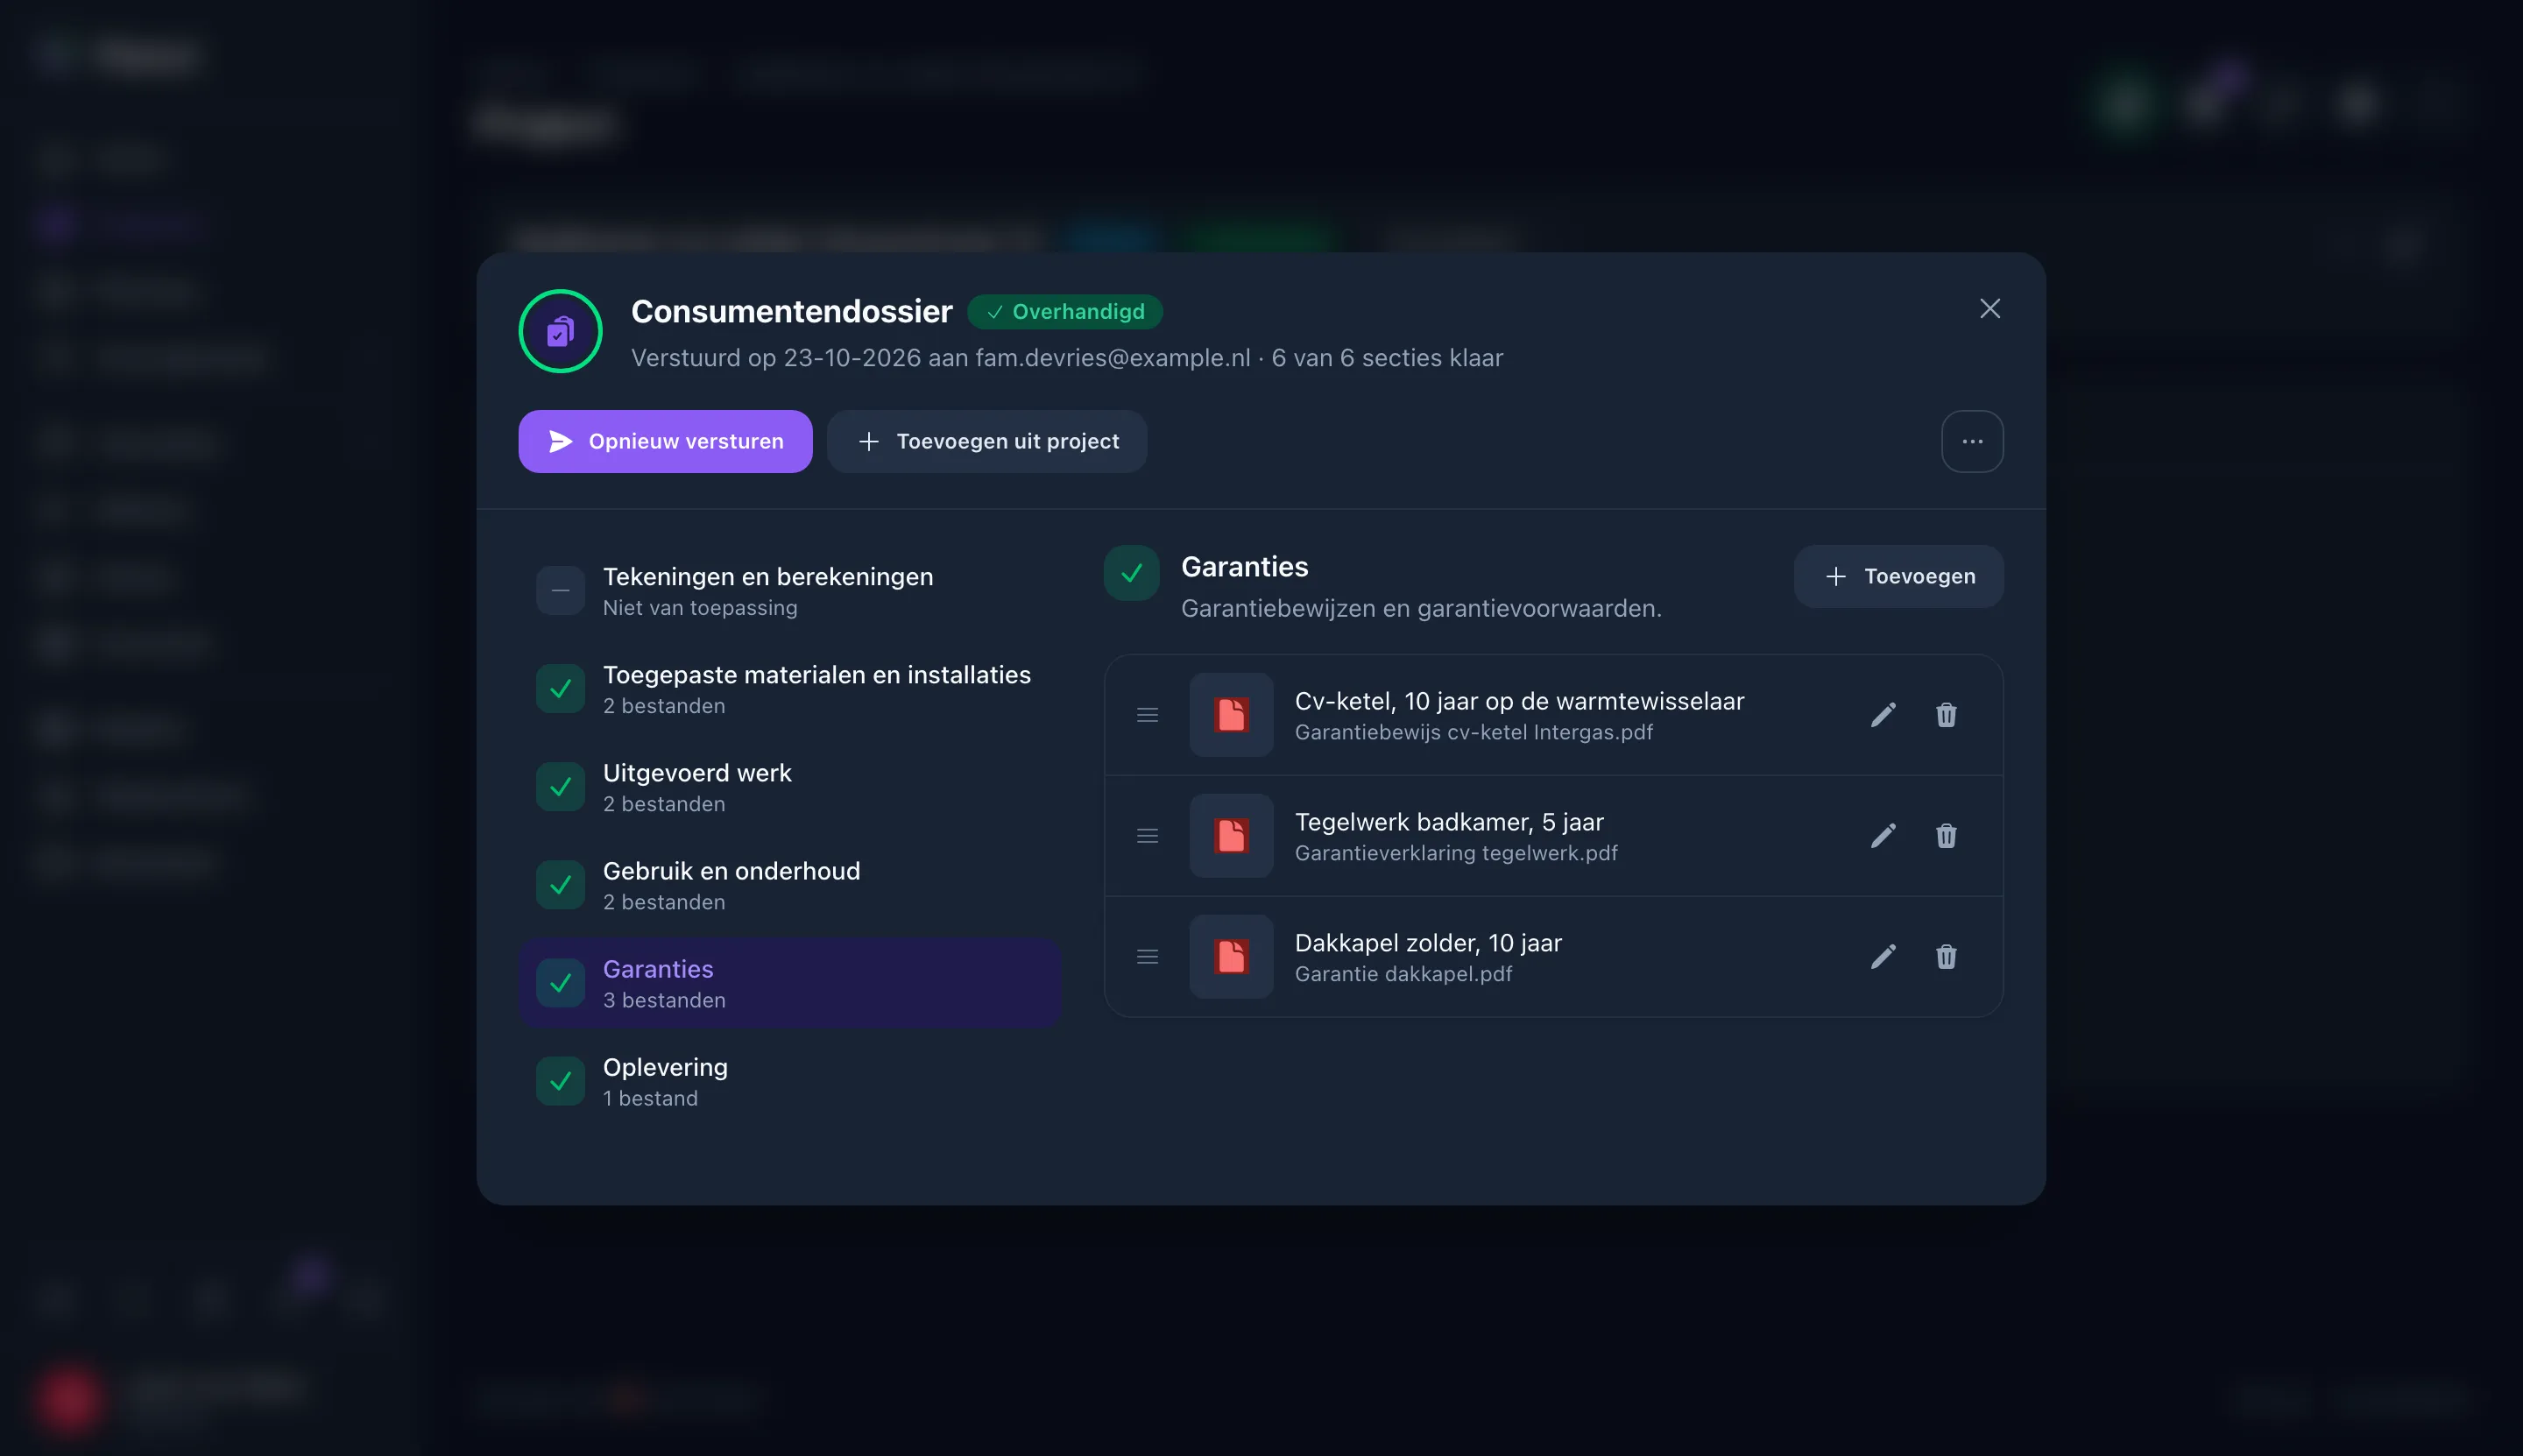Screen dimensions: 2523x1456
Task: Close the Consumentendossier dialog
Action: click(x=1990, y=309)
